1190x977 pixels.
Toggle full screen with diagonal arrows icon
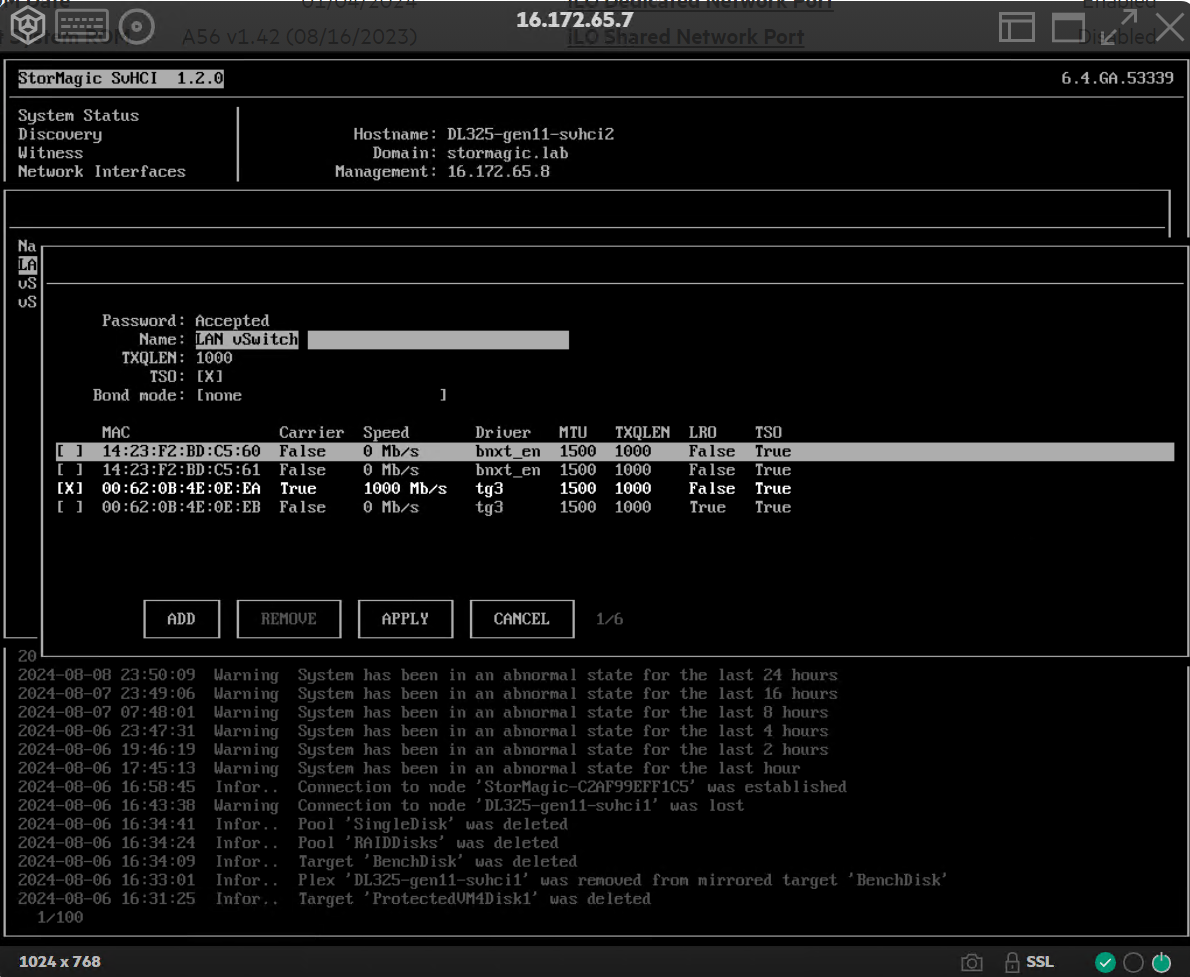(1119, 27)
